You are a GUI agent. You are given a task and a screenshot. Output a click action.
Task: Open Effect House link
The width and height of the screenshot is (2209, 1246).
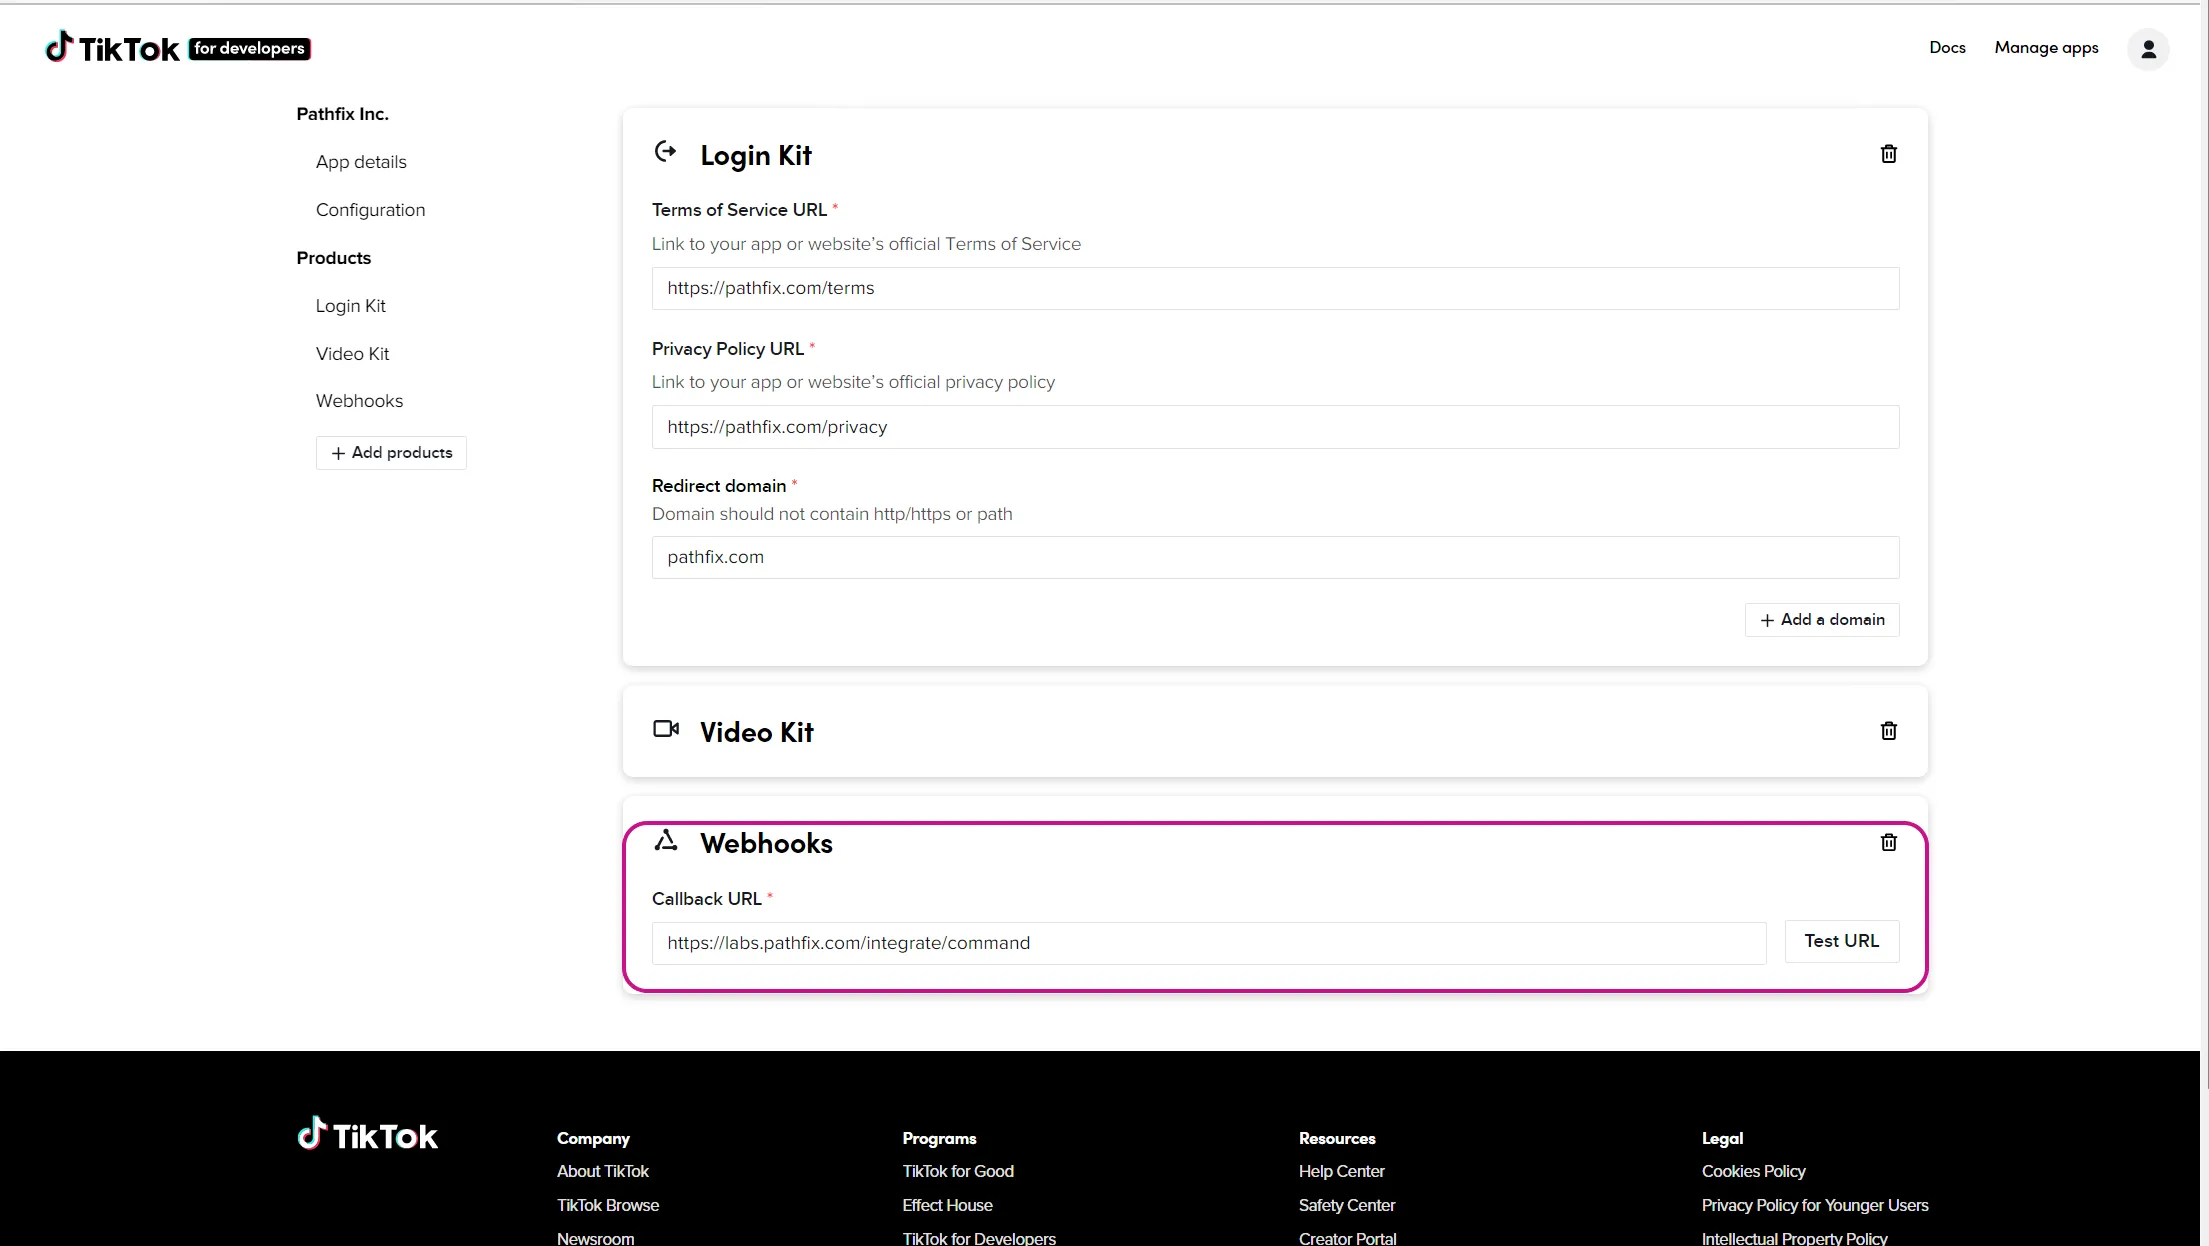[947, 1205]
